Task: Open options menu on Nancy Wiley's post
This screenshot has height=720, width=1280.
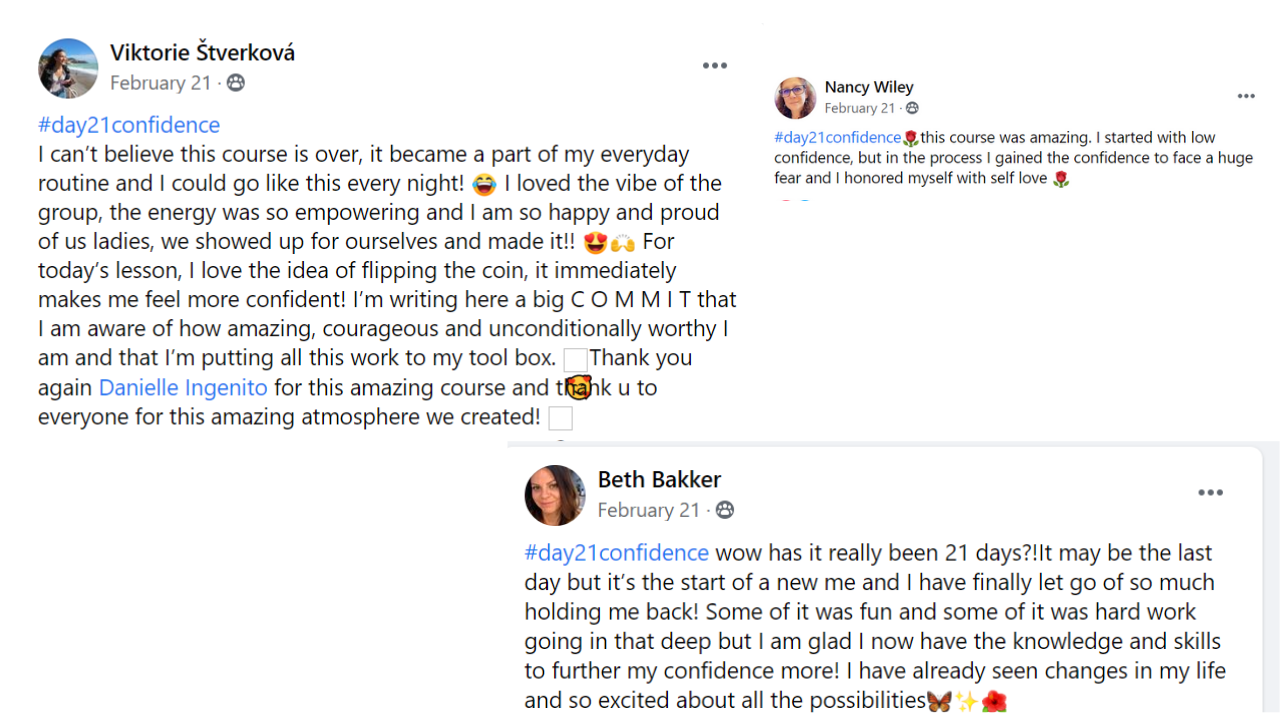Action: [x=1246, y=97]
